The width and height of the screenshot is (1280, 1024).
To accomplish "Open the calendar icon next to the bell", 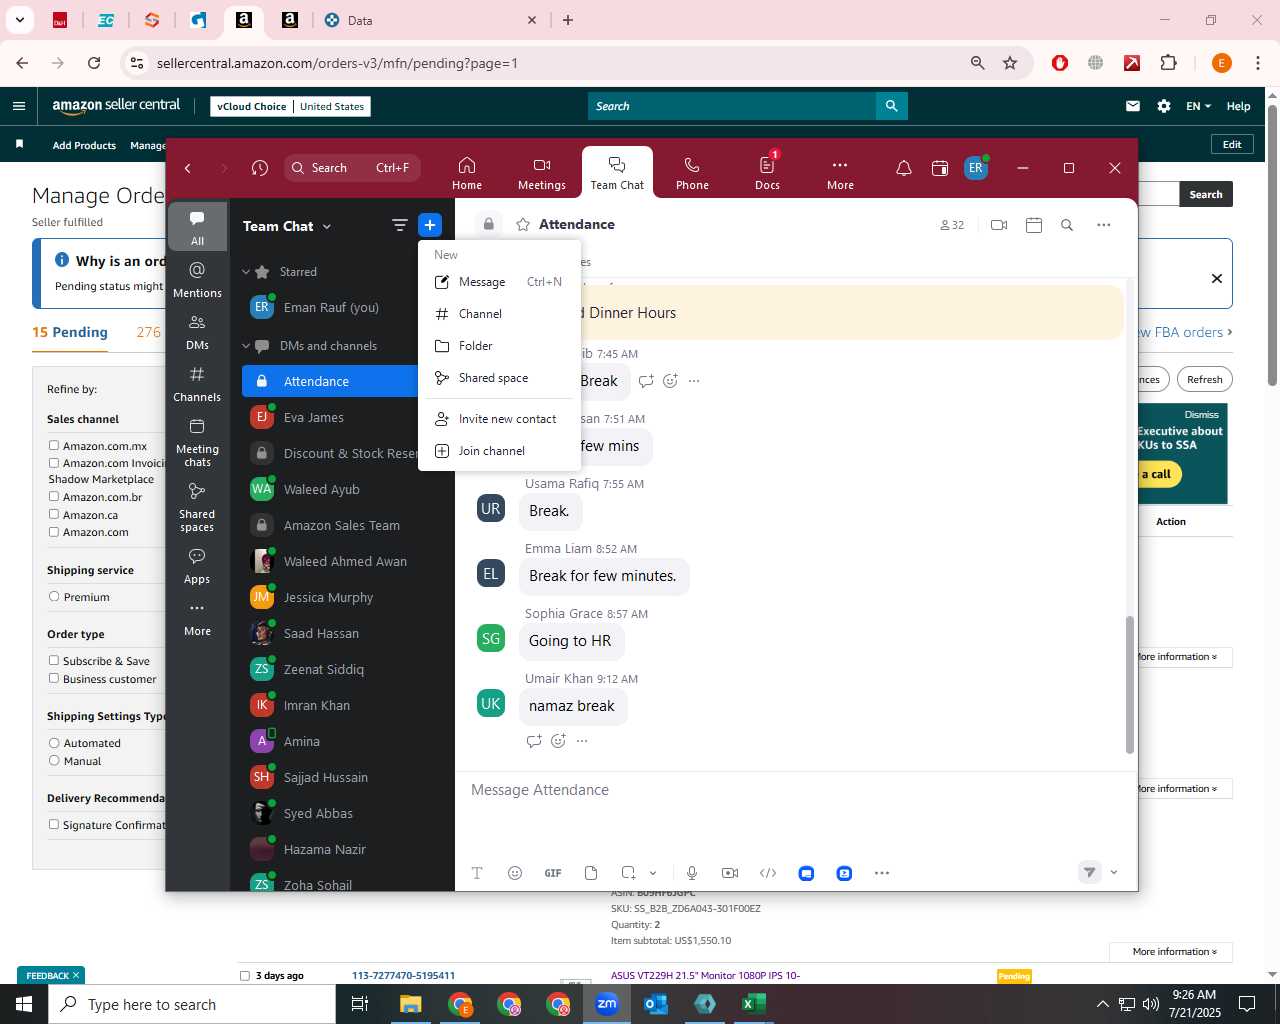I will (x=940, y=168).
